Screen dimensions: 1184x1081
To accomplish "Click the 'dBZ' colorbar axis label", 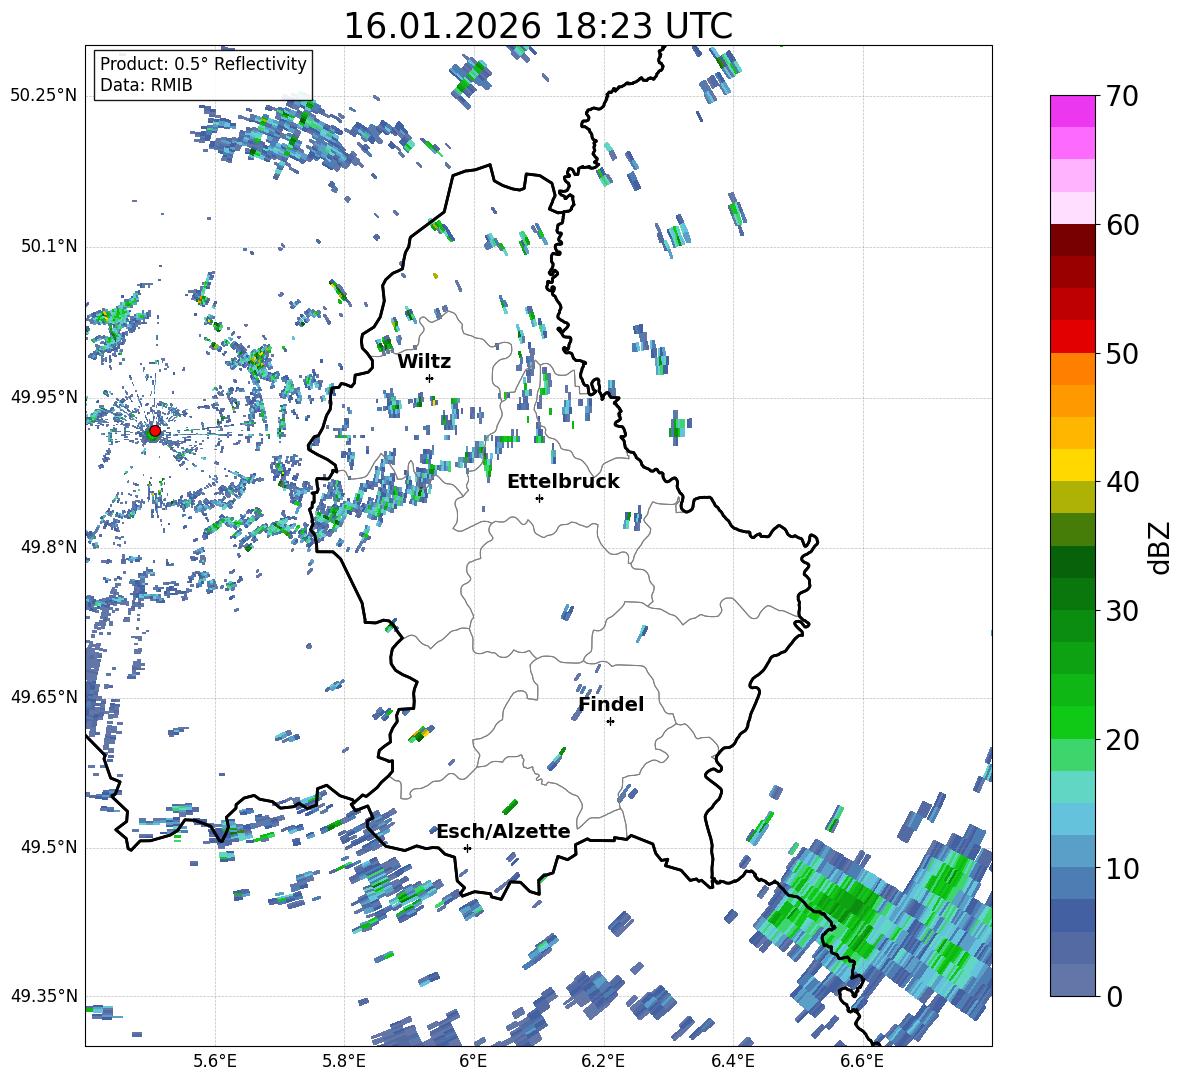I will [x=1161, y=547].
